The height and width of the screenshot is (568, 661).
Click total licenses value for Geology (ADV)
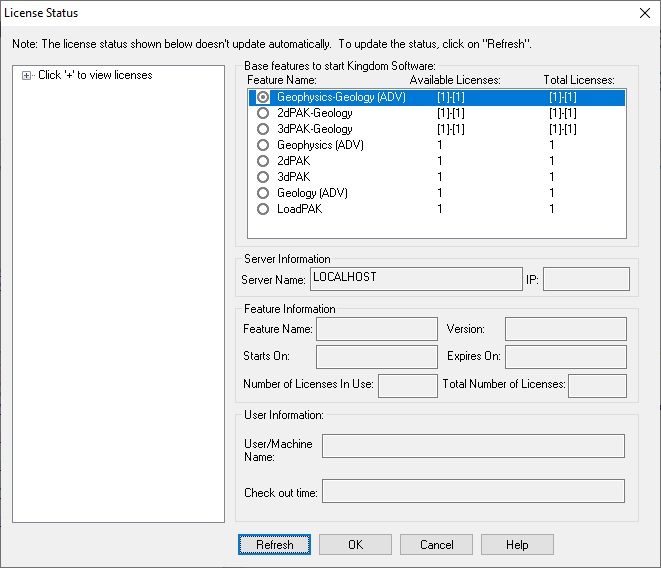coord(551,193)
